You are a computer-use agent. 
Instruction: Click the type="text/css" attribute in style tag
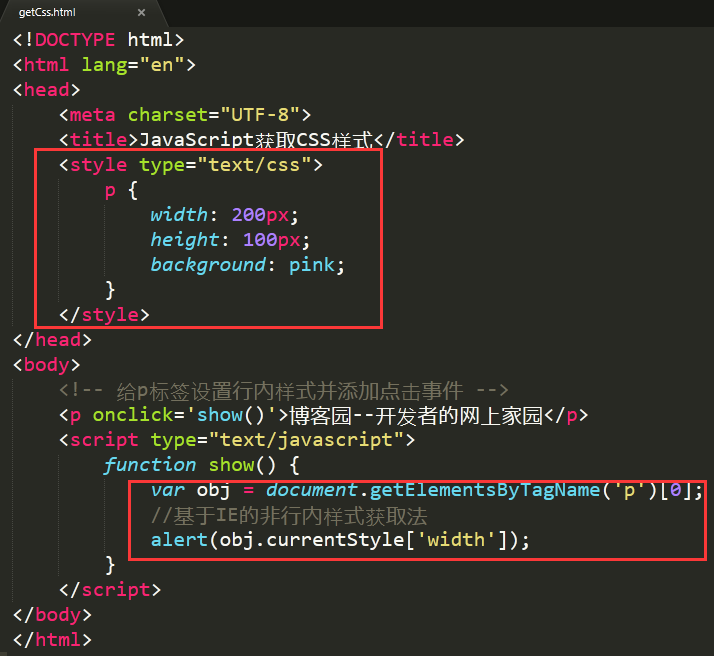coord(225,165)
